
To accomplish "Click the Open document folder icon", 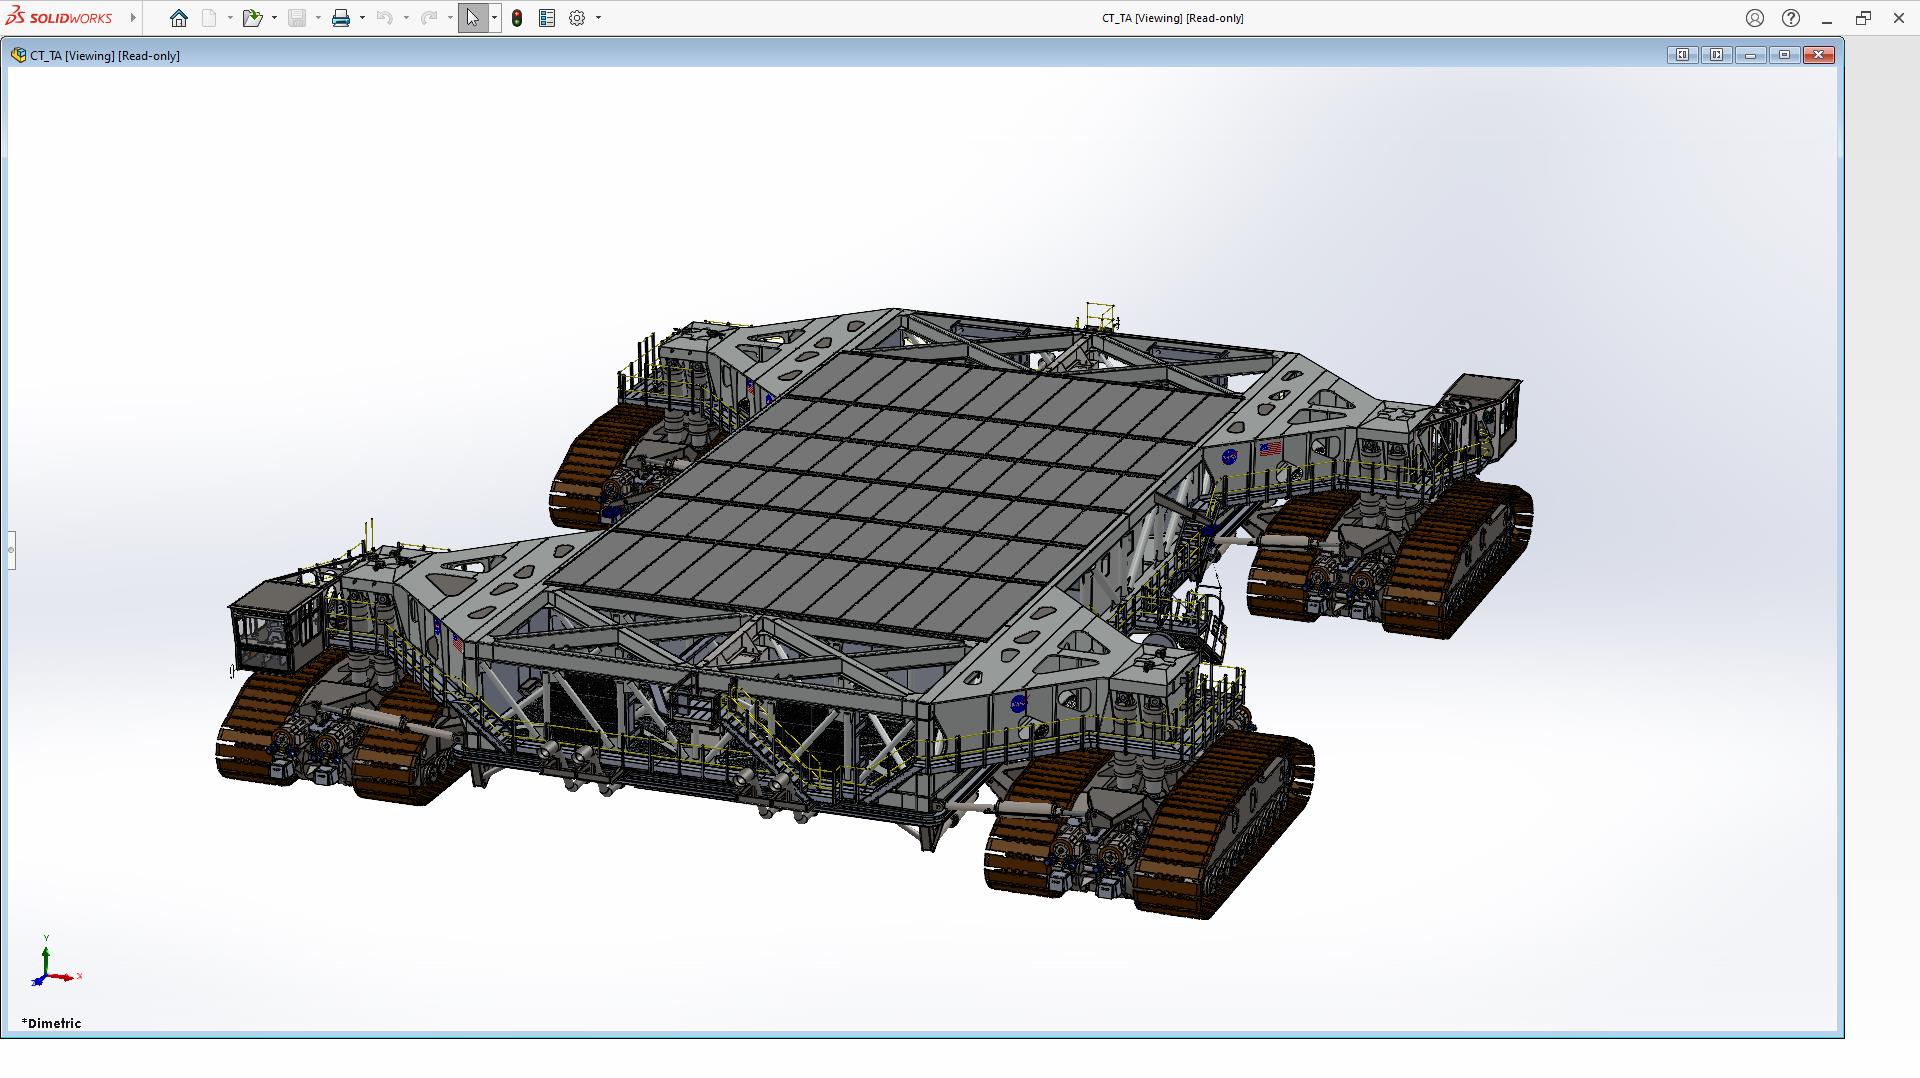I will coord(251,18).
